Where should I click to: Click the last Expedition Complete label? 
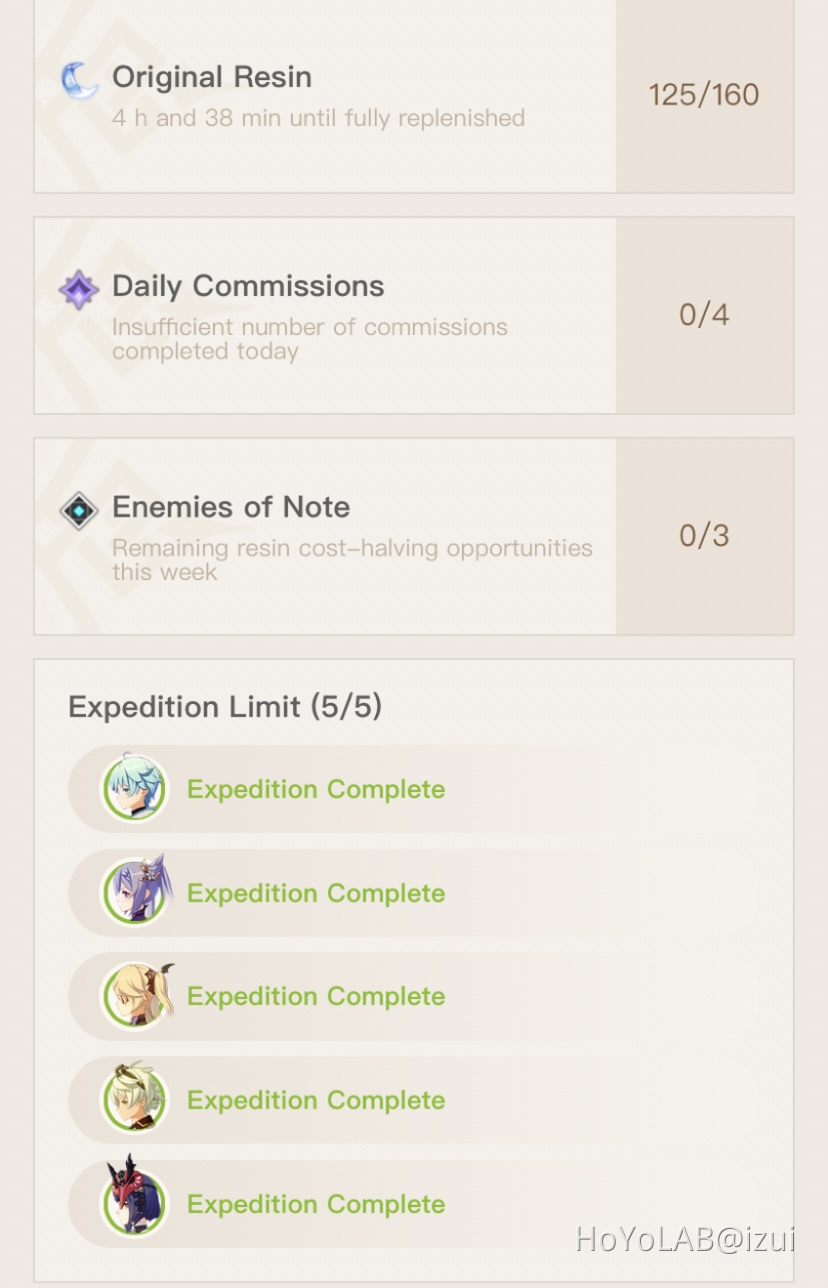point(315,1204)
